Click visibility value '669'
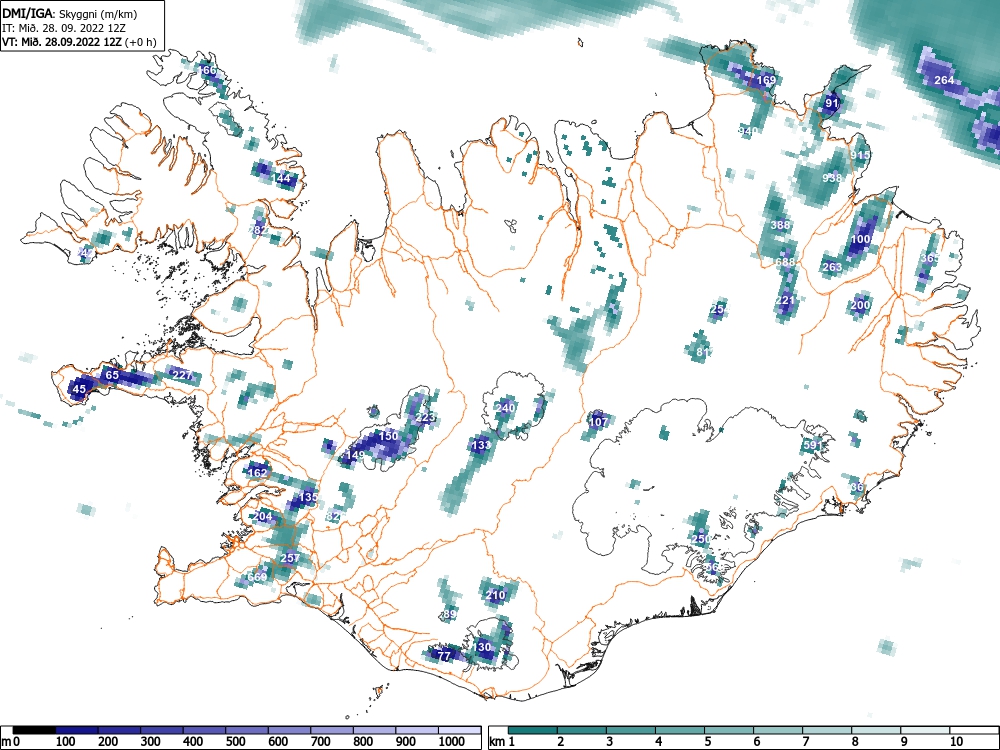This screenshot has height=750, width=1000. (x=257, y=577)
